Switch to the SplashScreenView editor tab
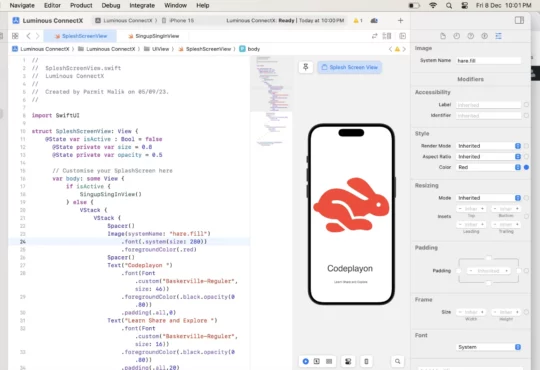 tap(80, 36)
